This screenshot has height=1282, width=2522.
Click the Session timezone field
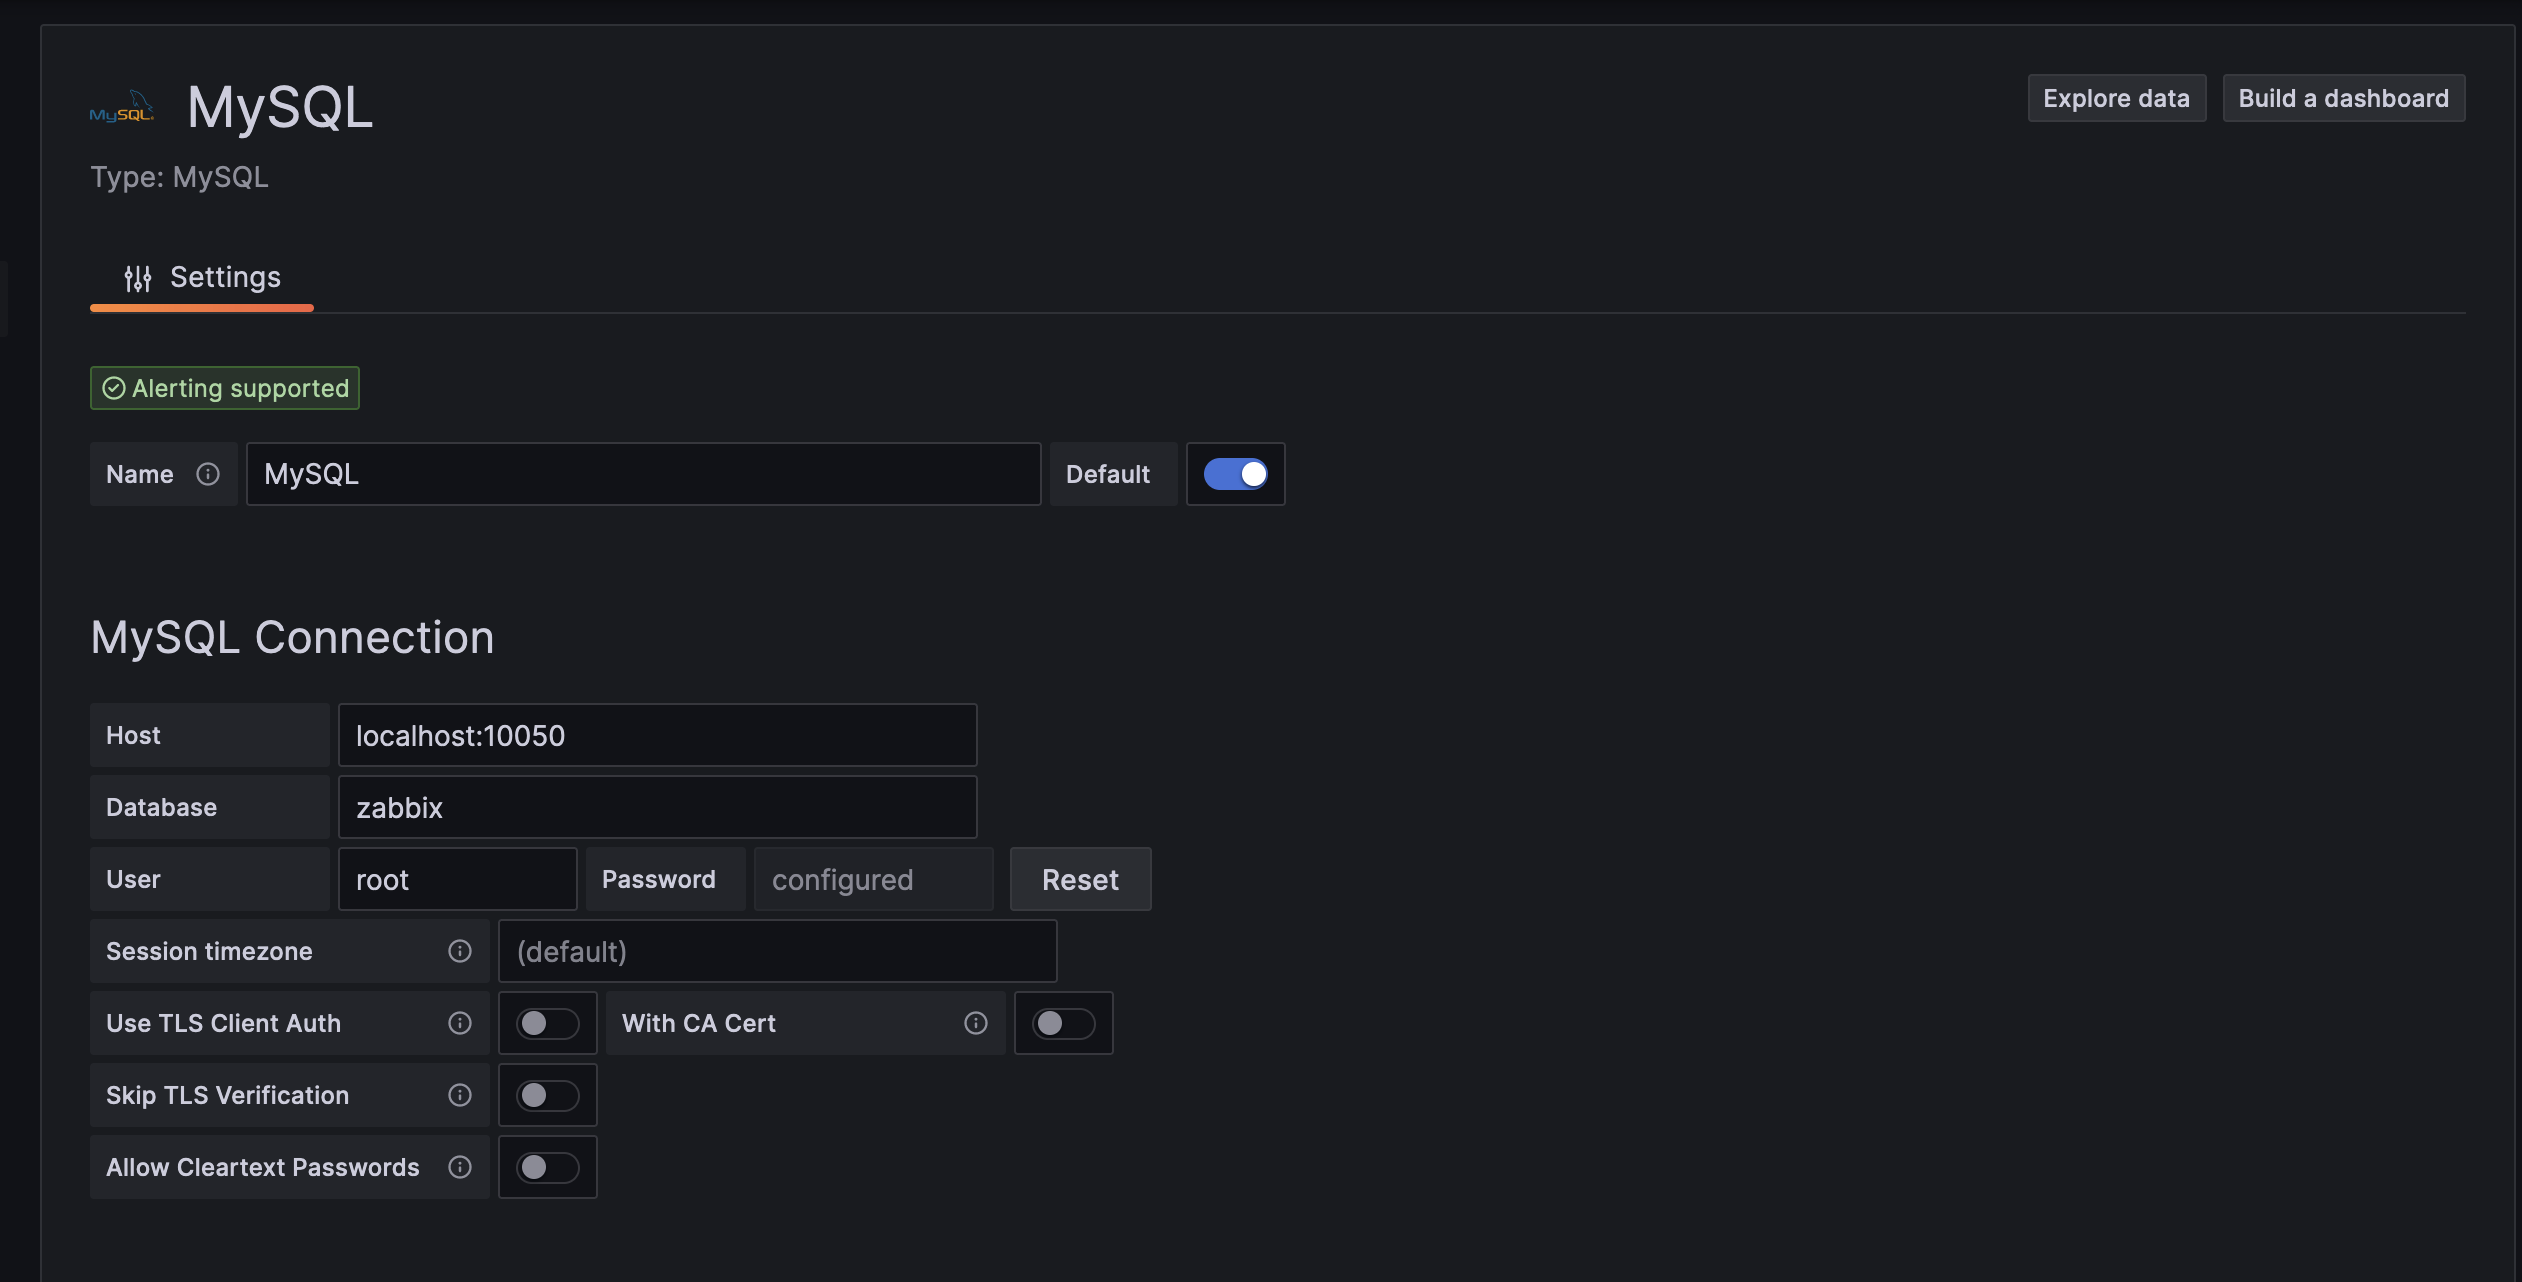pyautogui.click(x=778, y=951)
